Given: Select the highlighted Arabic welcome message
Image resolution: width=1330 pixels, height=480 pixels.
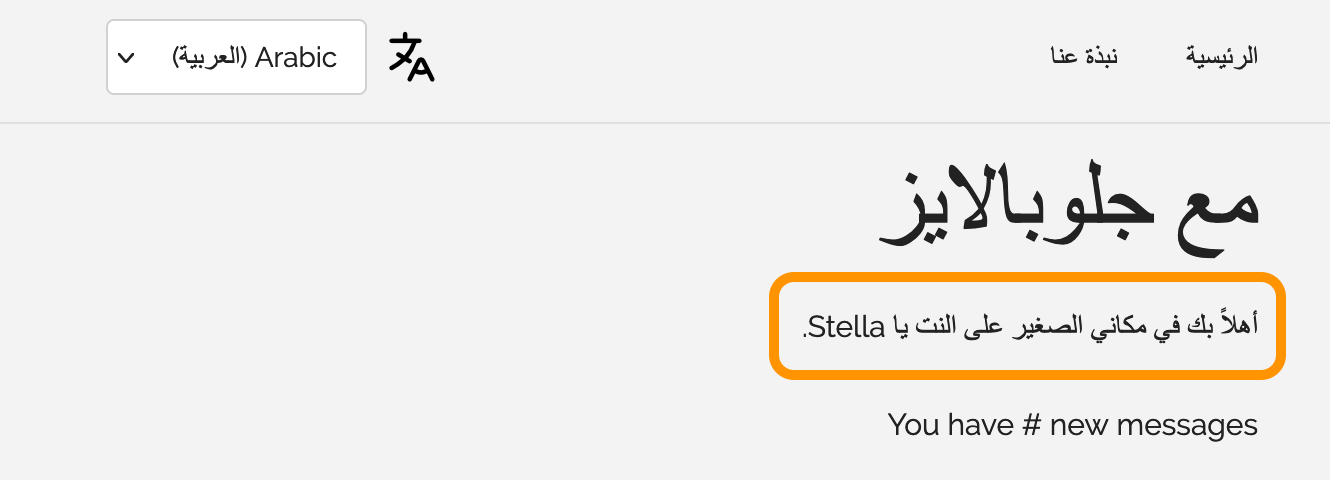Looking at the screenshot, I should pyautogui.click(x=1027, y=326).
